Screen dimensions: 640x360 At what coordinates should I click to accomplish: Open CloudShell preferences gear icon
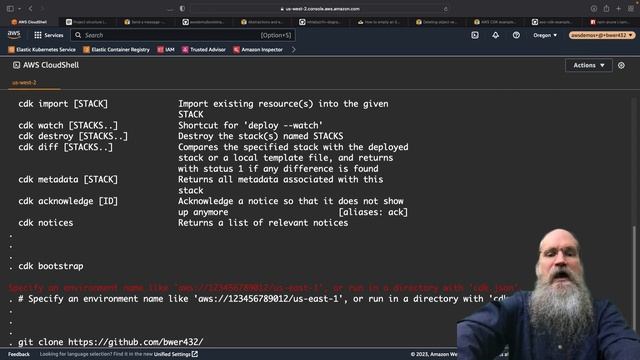pos(621,65)
